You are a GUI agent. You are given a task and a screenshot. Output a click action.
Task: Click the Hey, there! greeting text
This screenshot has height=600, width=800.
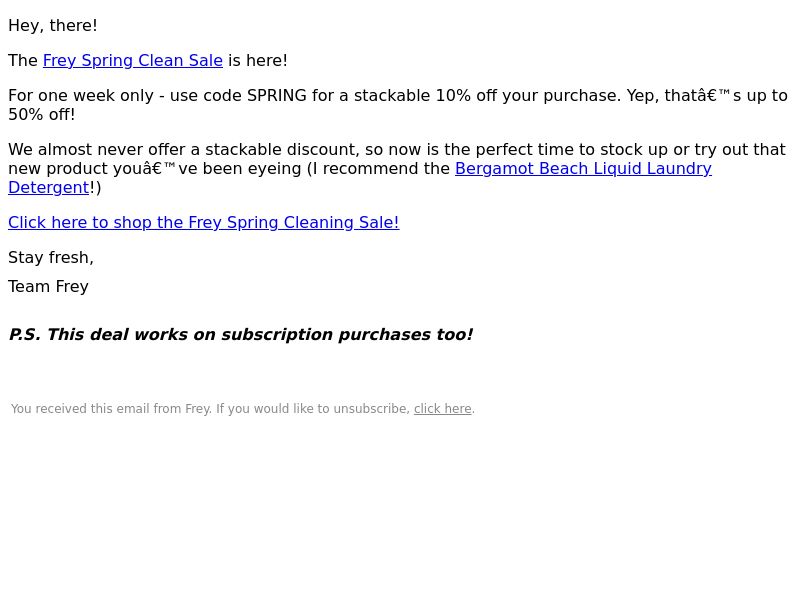click(x=53, y=26)
